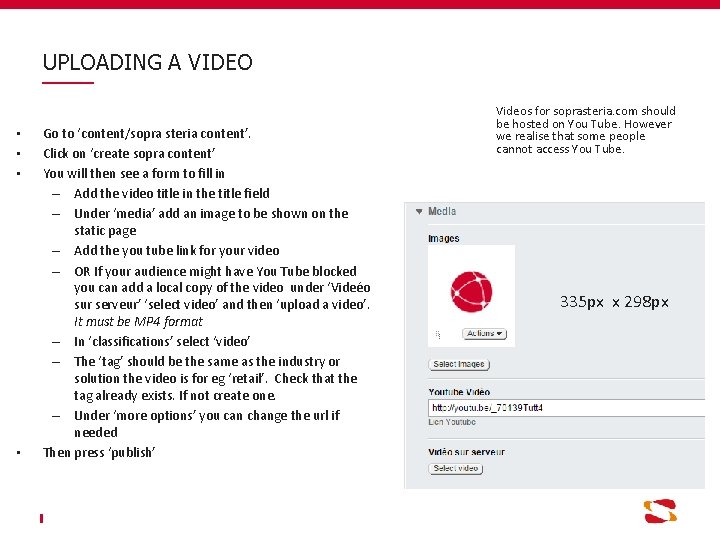
Task: Click 'Under more options' bullet line
Action: [x=207, y=424]
